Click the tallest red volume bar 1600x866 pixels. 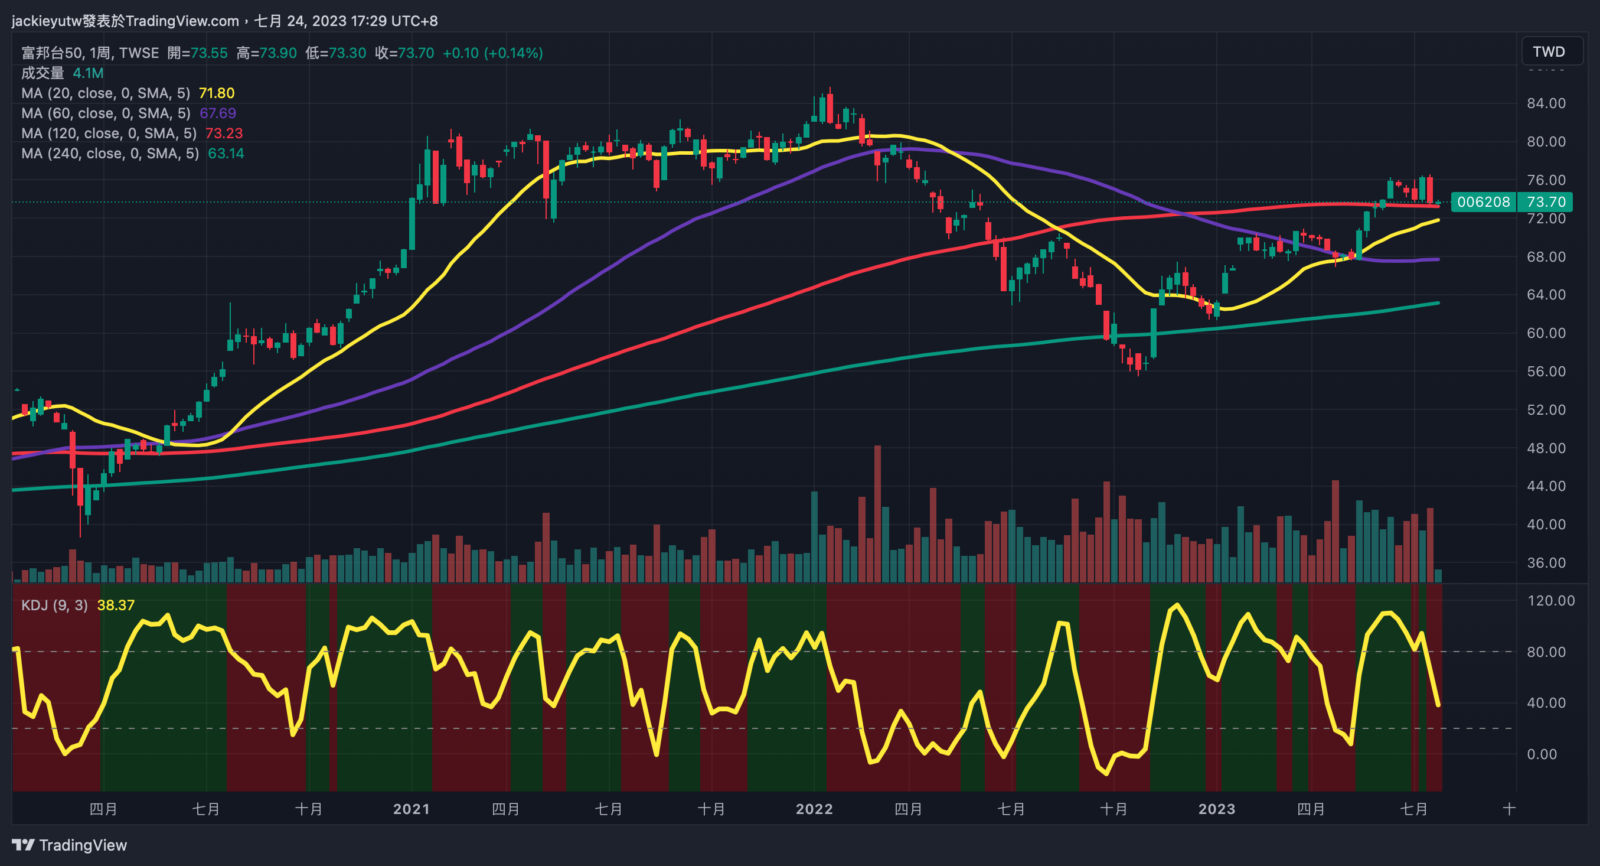coord(878,515)
